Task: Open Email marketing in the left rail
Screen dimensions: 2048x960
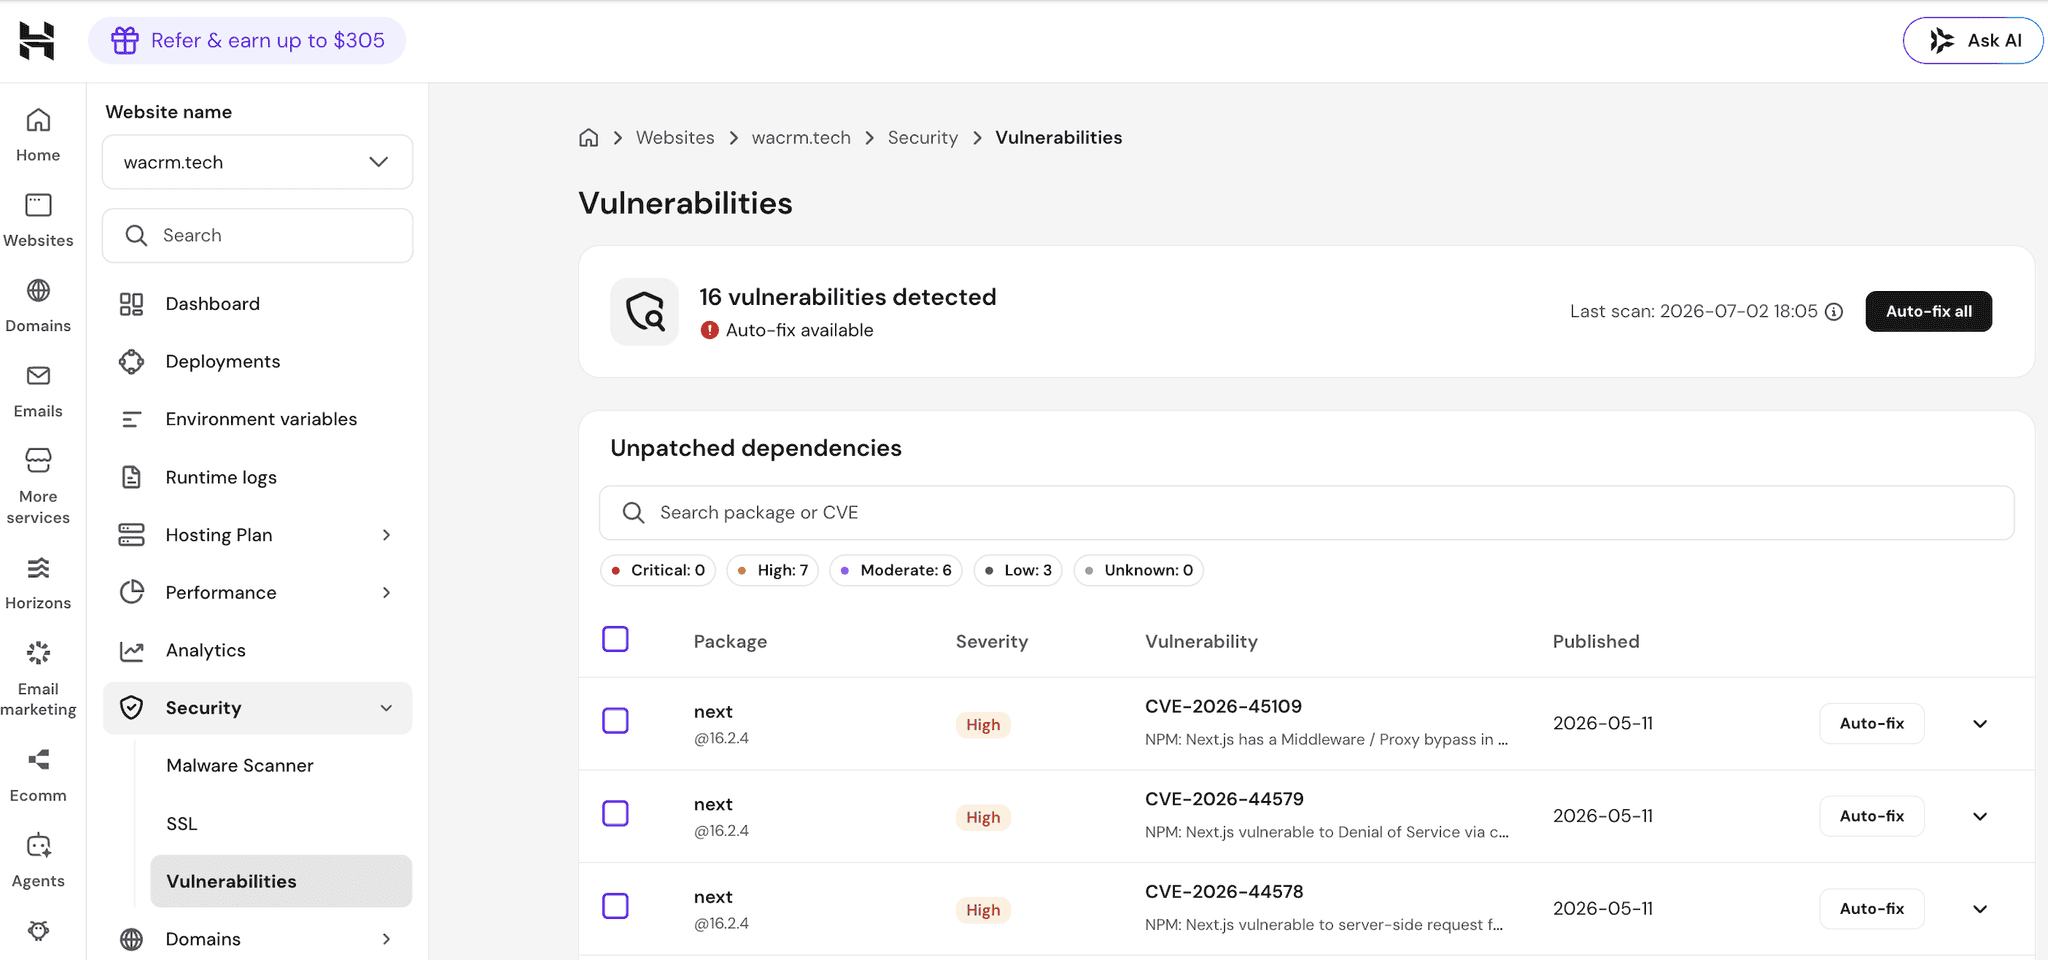Action: pyautogui.click(x=38, y=679)
